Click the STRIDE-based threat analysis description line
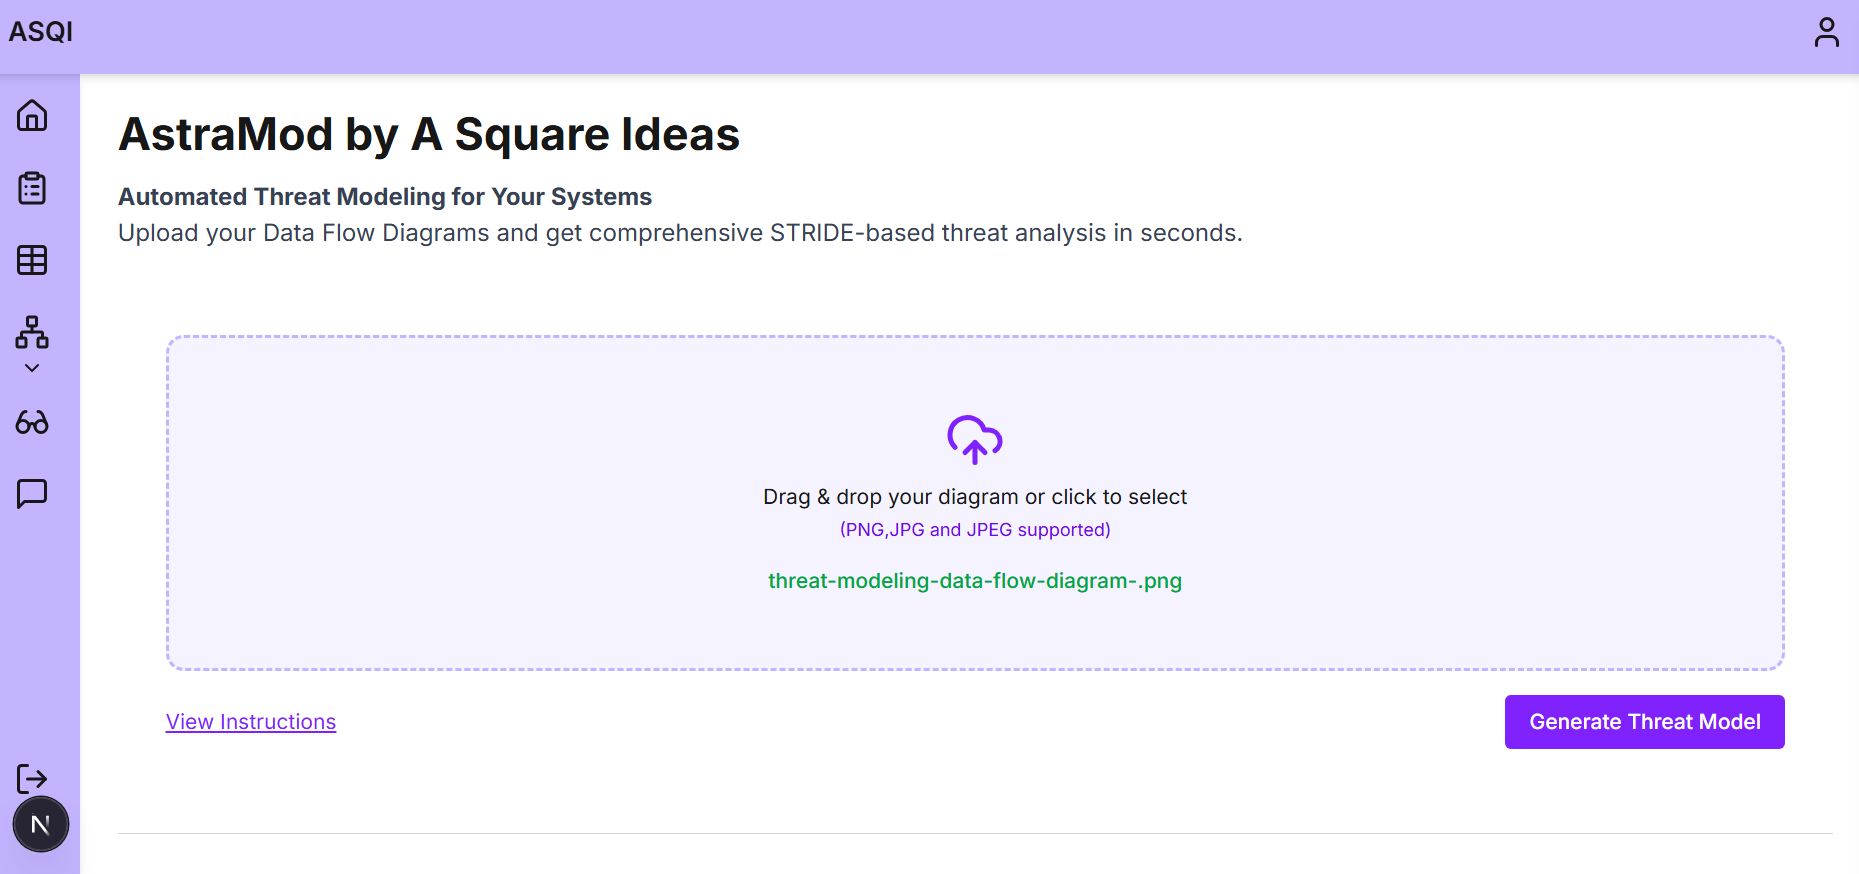The width and height of the screenshot is (1859, 874). pyautogui.click(x=680, y=233)
